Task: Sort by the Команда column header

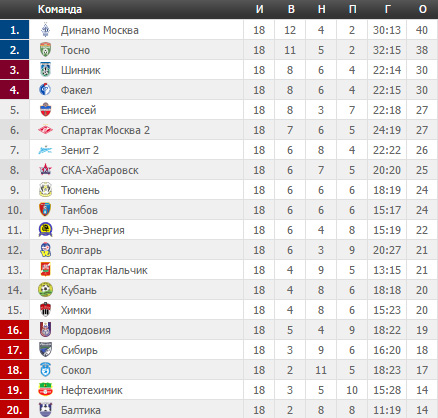Action: [x=60, y=9]
